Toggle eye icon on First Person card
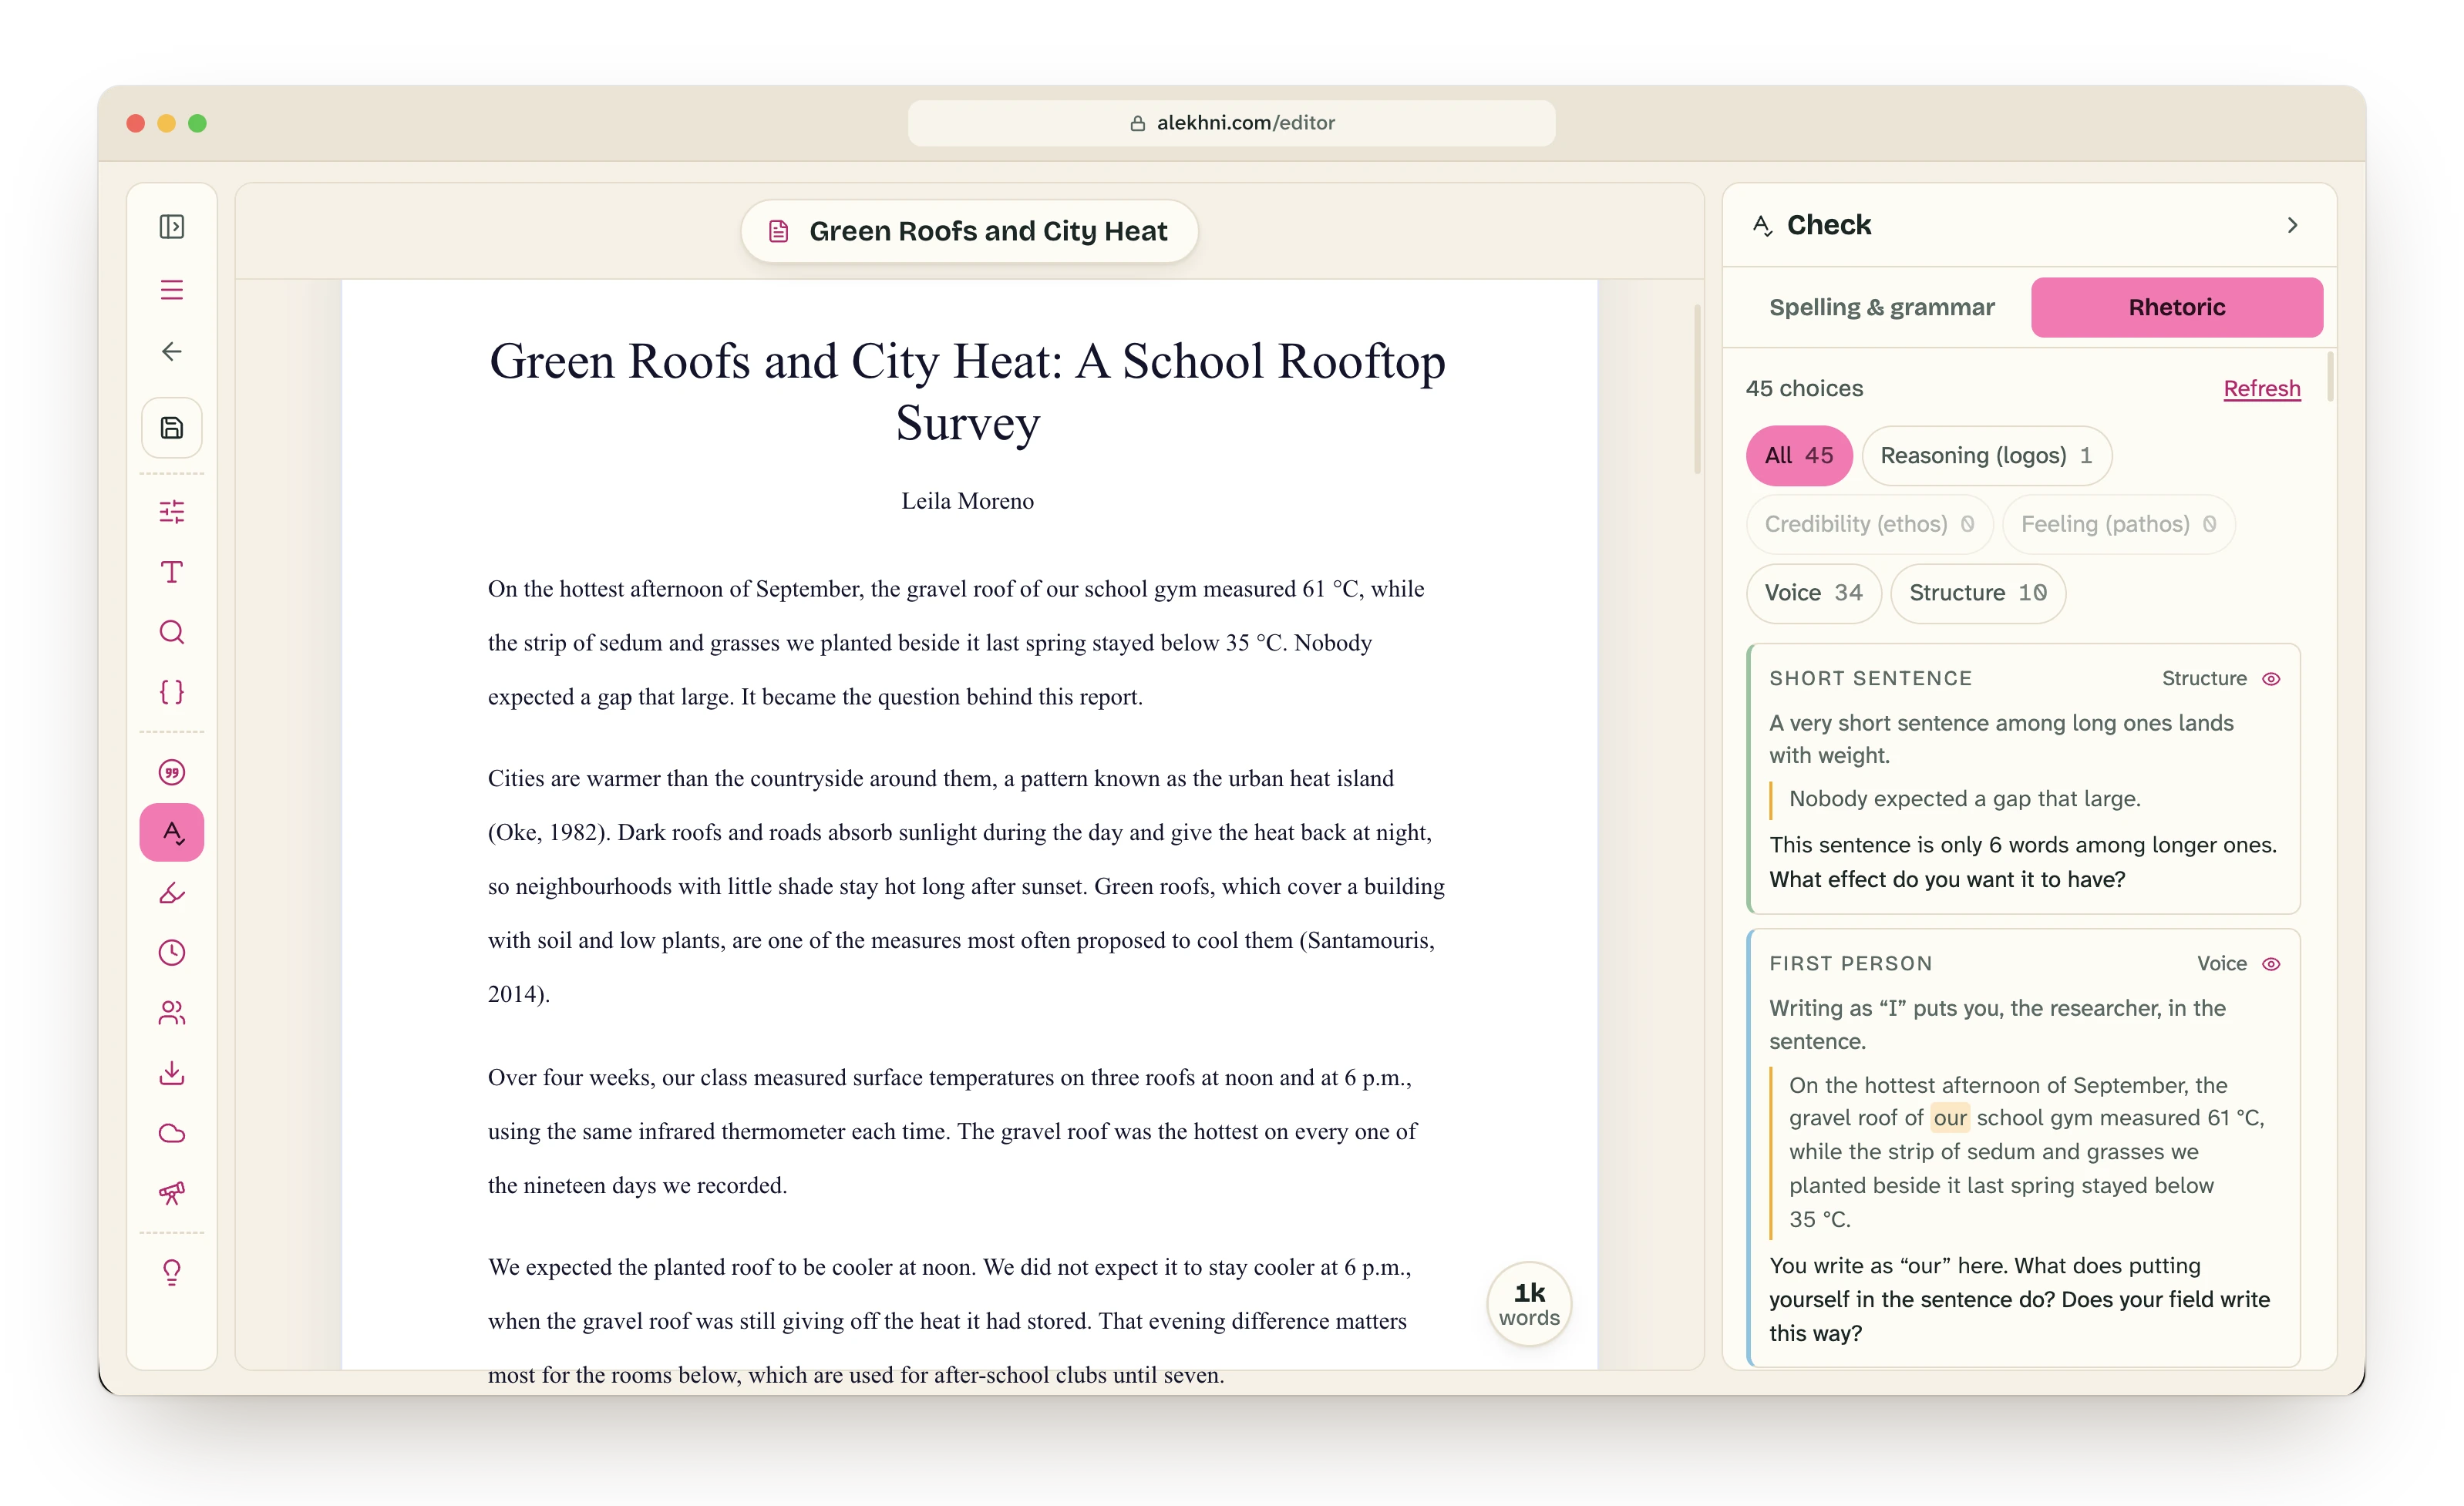Image resolution: width=2464 pixels, height=1506 pixels. pyautogui.click(x=2271, y=964)
